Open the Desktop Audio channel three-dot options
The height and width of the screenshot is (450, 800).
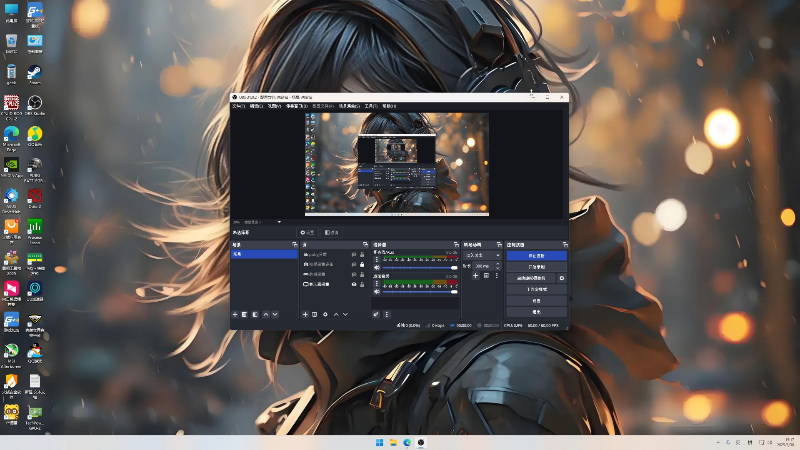click(x=377, y=284)
